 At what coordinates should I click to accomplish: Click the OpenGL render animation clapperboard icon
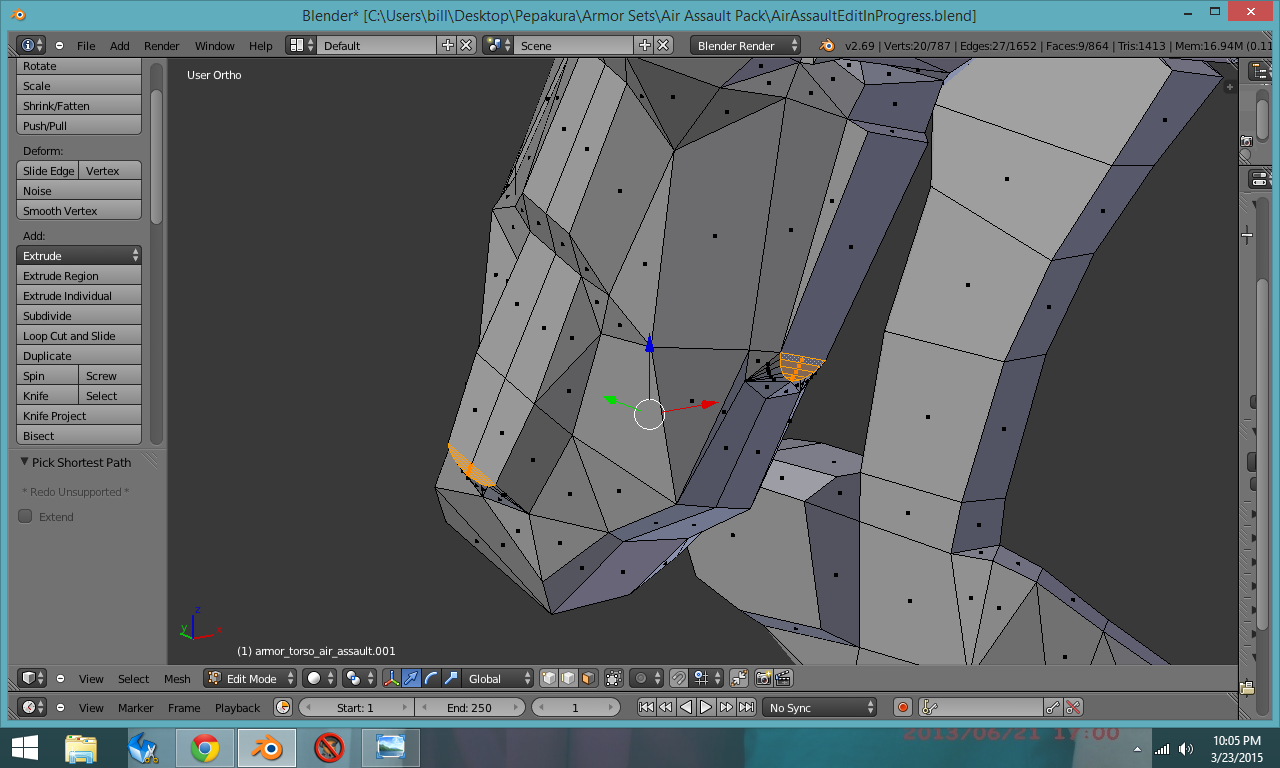[783, 678]
